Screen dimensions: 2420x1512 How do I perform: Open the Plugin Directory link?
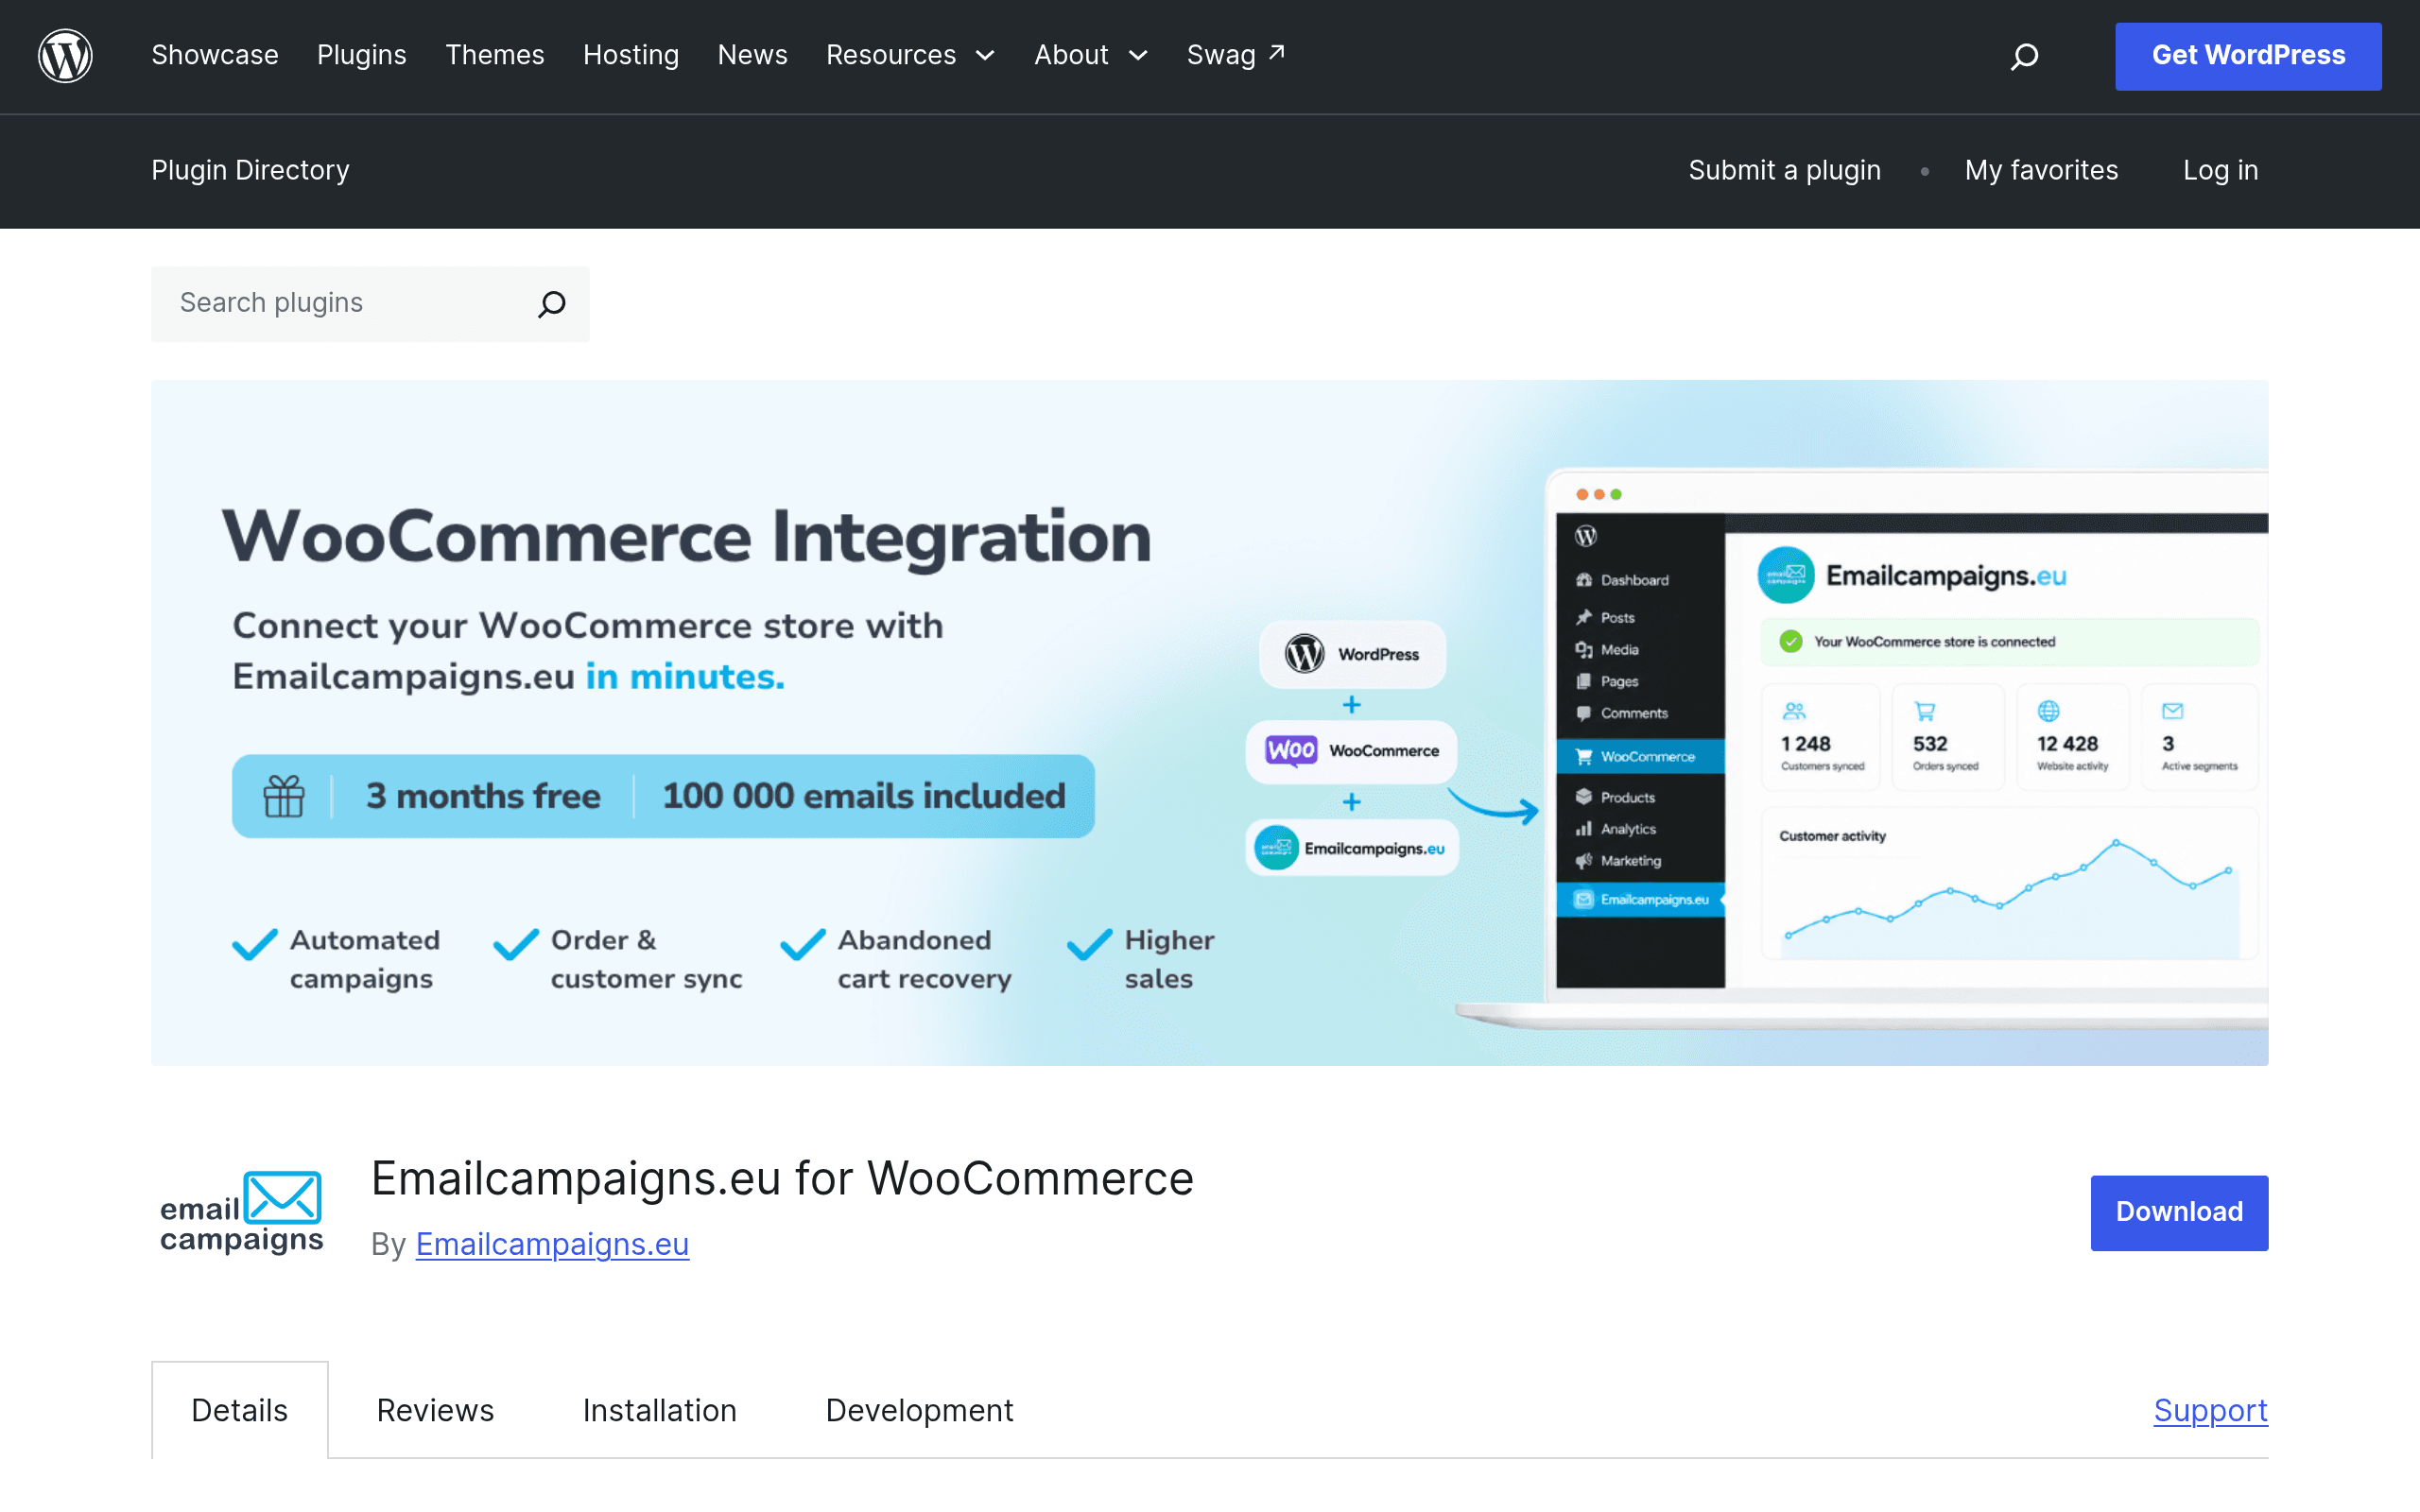[250, 170]
